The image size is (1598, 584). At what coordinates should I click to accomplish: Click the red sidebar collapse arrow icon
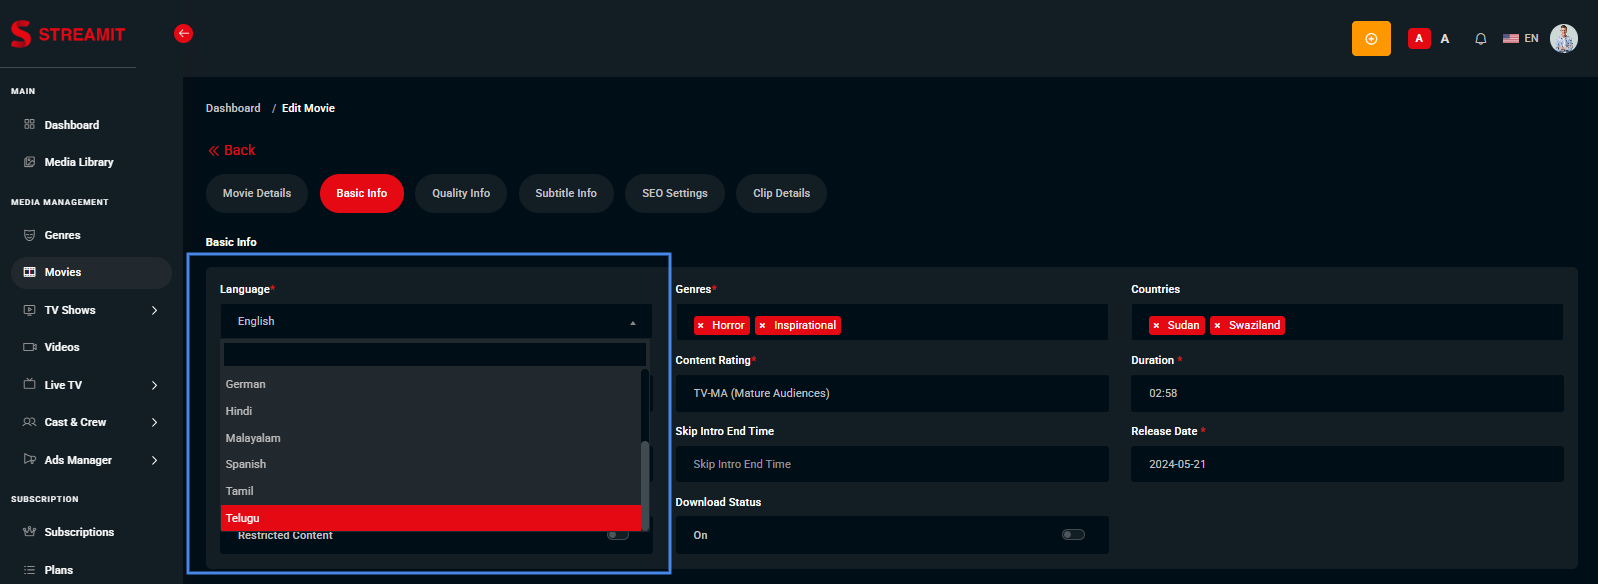click(x=183, y=33)
